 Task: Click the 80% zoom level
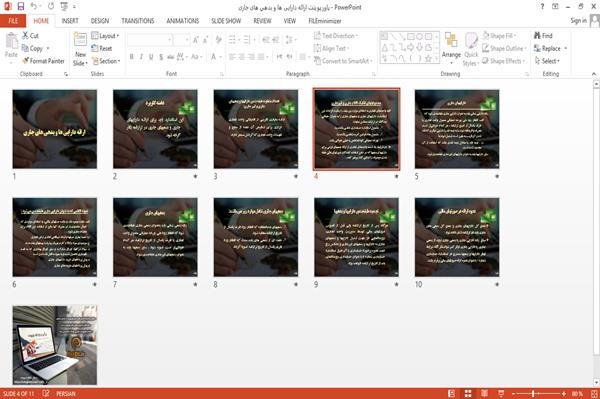[577, 394]
